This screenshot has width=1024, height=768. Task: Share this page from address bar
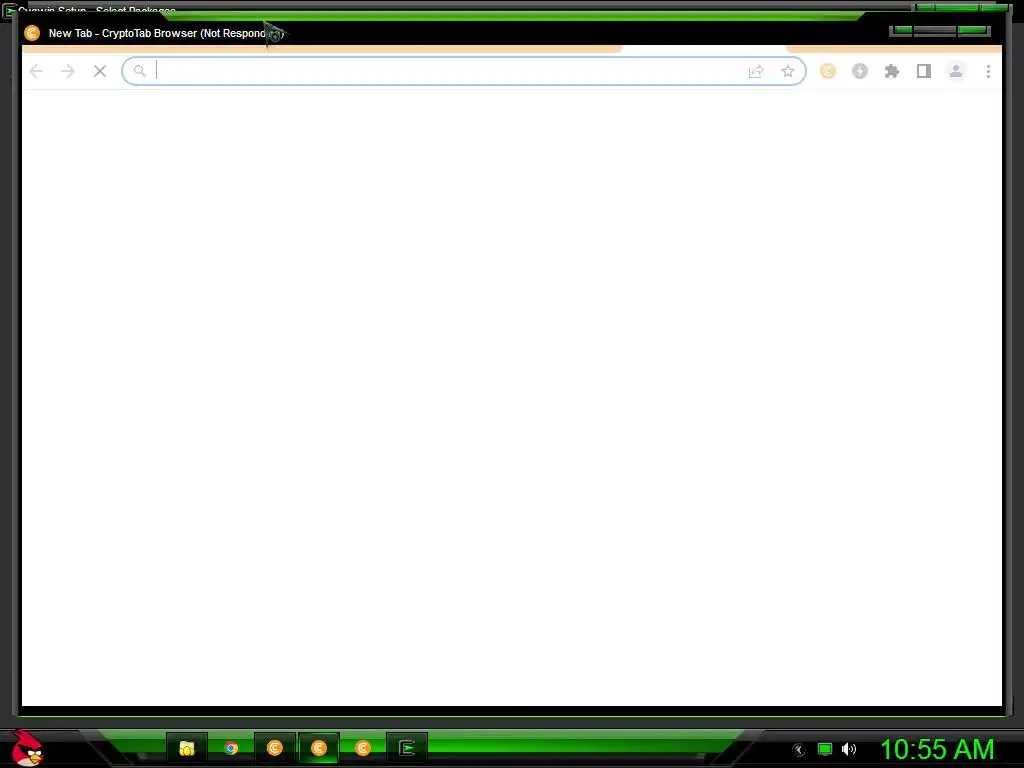(756, 71)
